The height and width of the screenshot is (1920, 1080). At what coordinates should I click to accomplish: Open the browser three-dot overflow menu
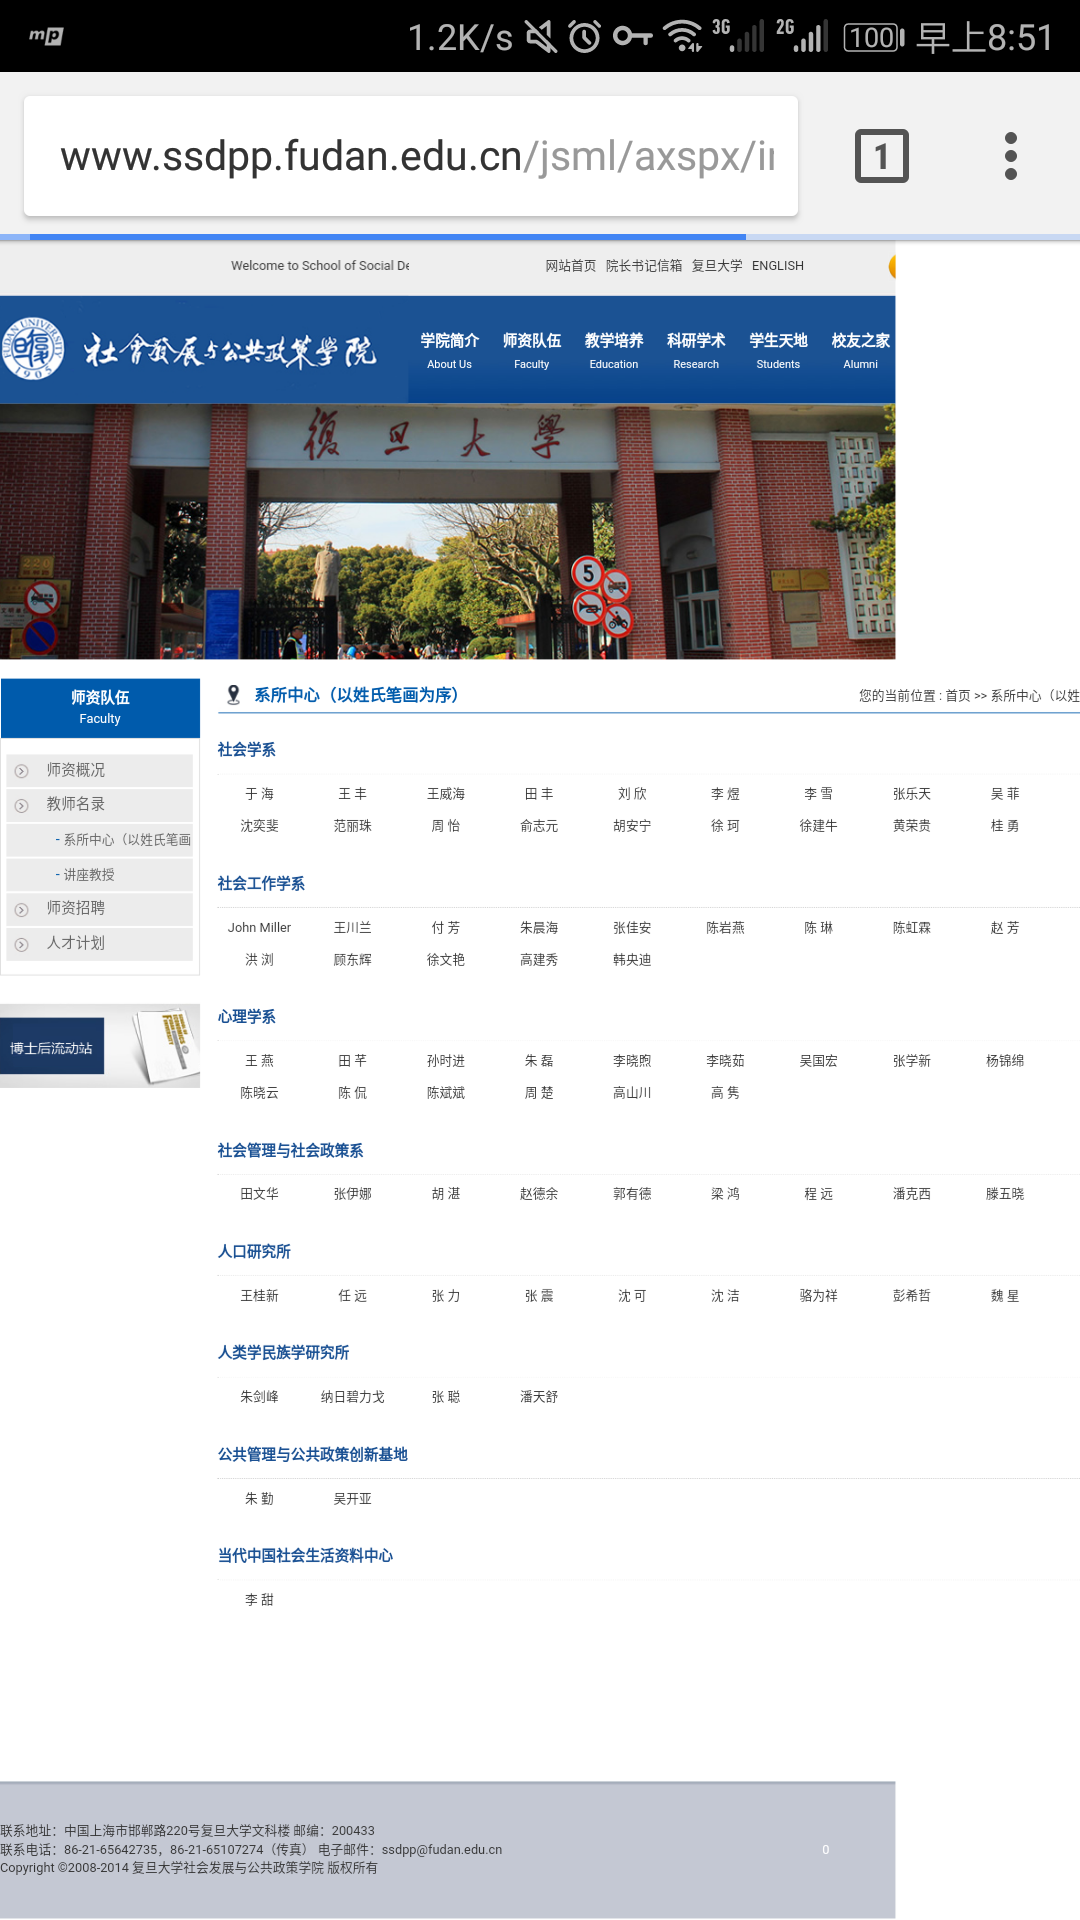[x=1011, y=156]
